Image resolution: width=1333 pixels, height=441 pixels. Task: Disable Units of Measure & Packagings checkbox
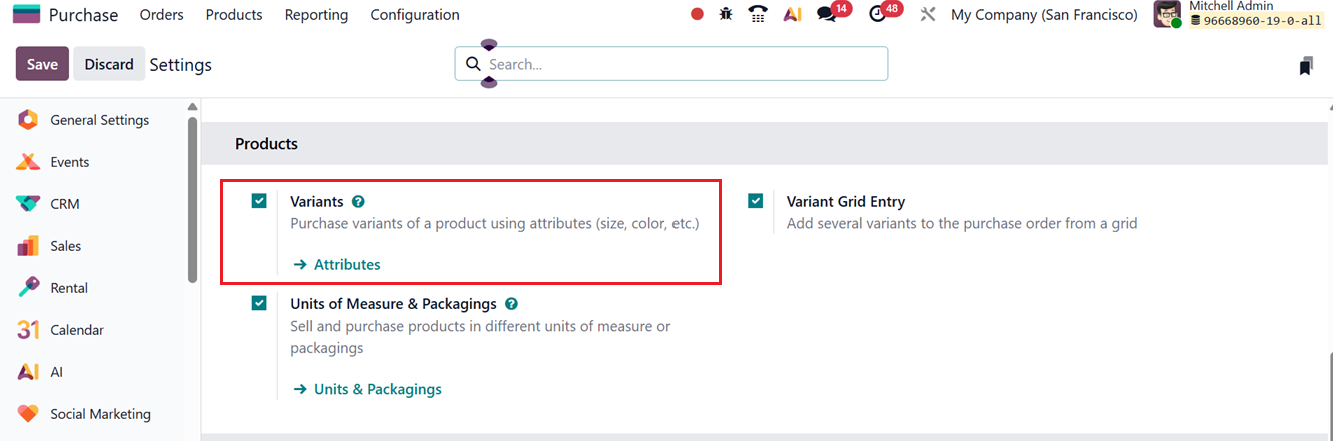pos(259,303)
